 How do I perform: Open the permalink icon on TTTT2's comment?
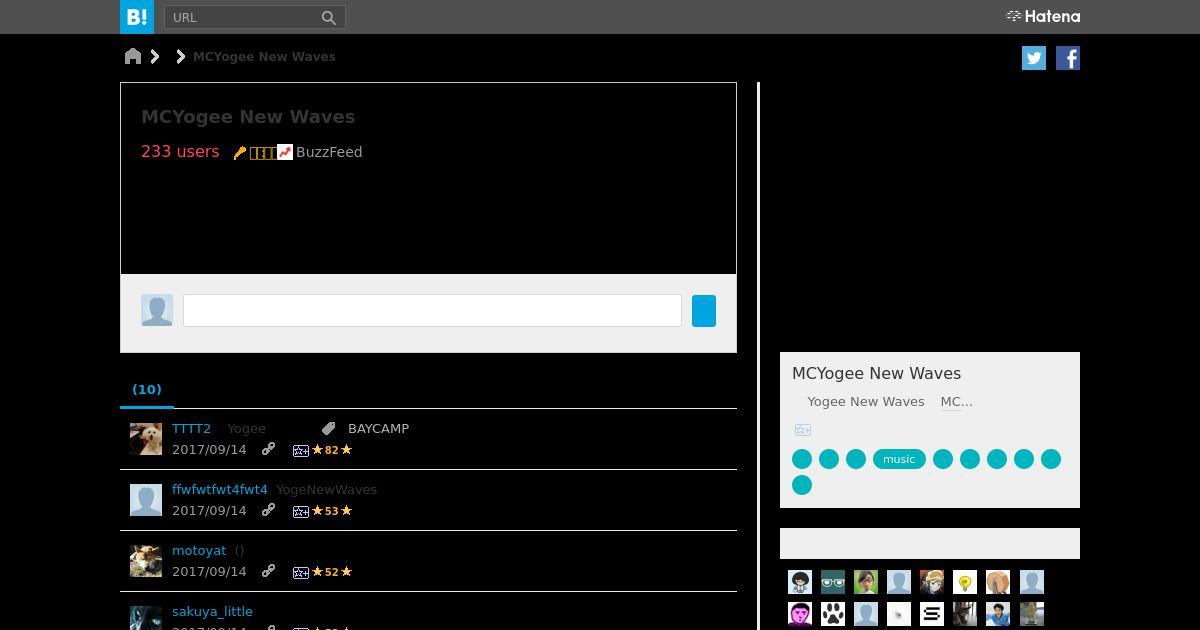[268, 449]
